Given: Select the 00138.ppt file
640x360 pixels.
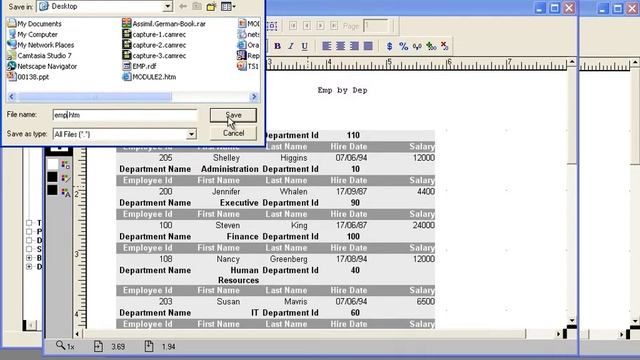Looking at the screenshot, I should click(x=28, y=77).
